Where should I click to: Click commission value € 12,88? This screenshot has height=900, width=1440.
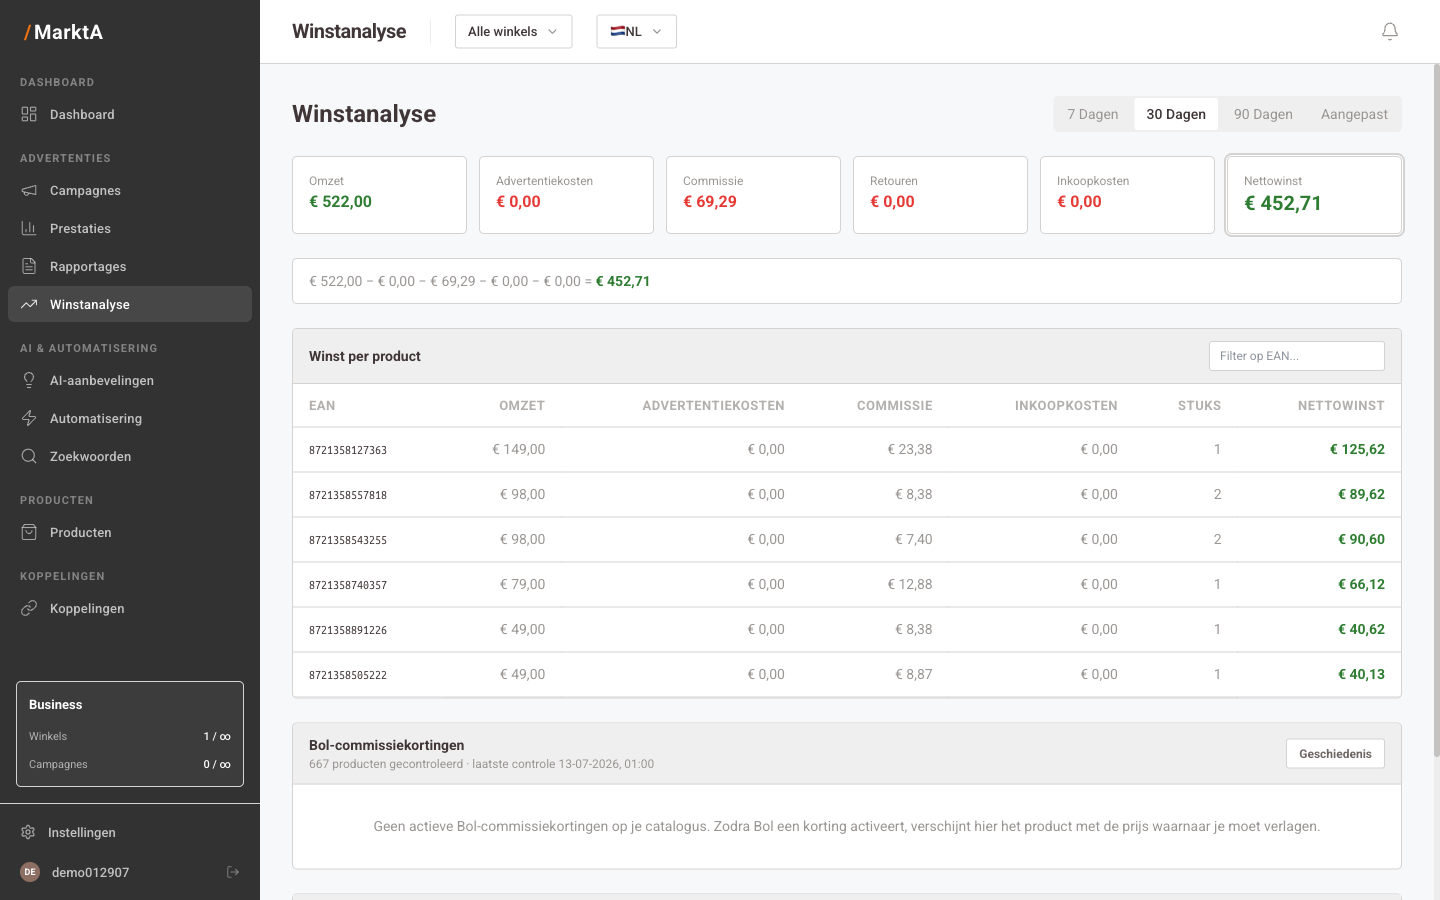pos(910,584)
